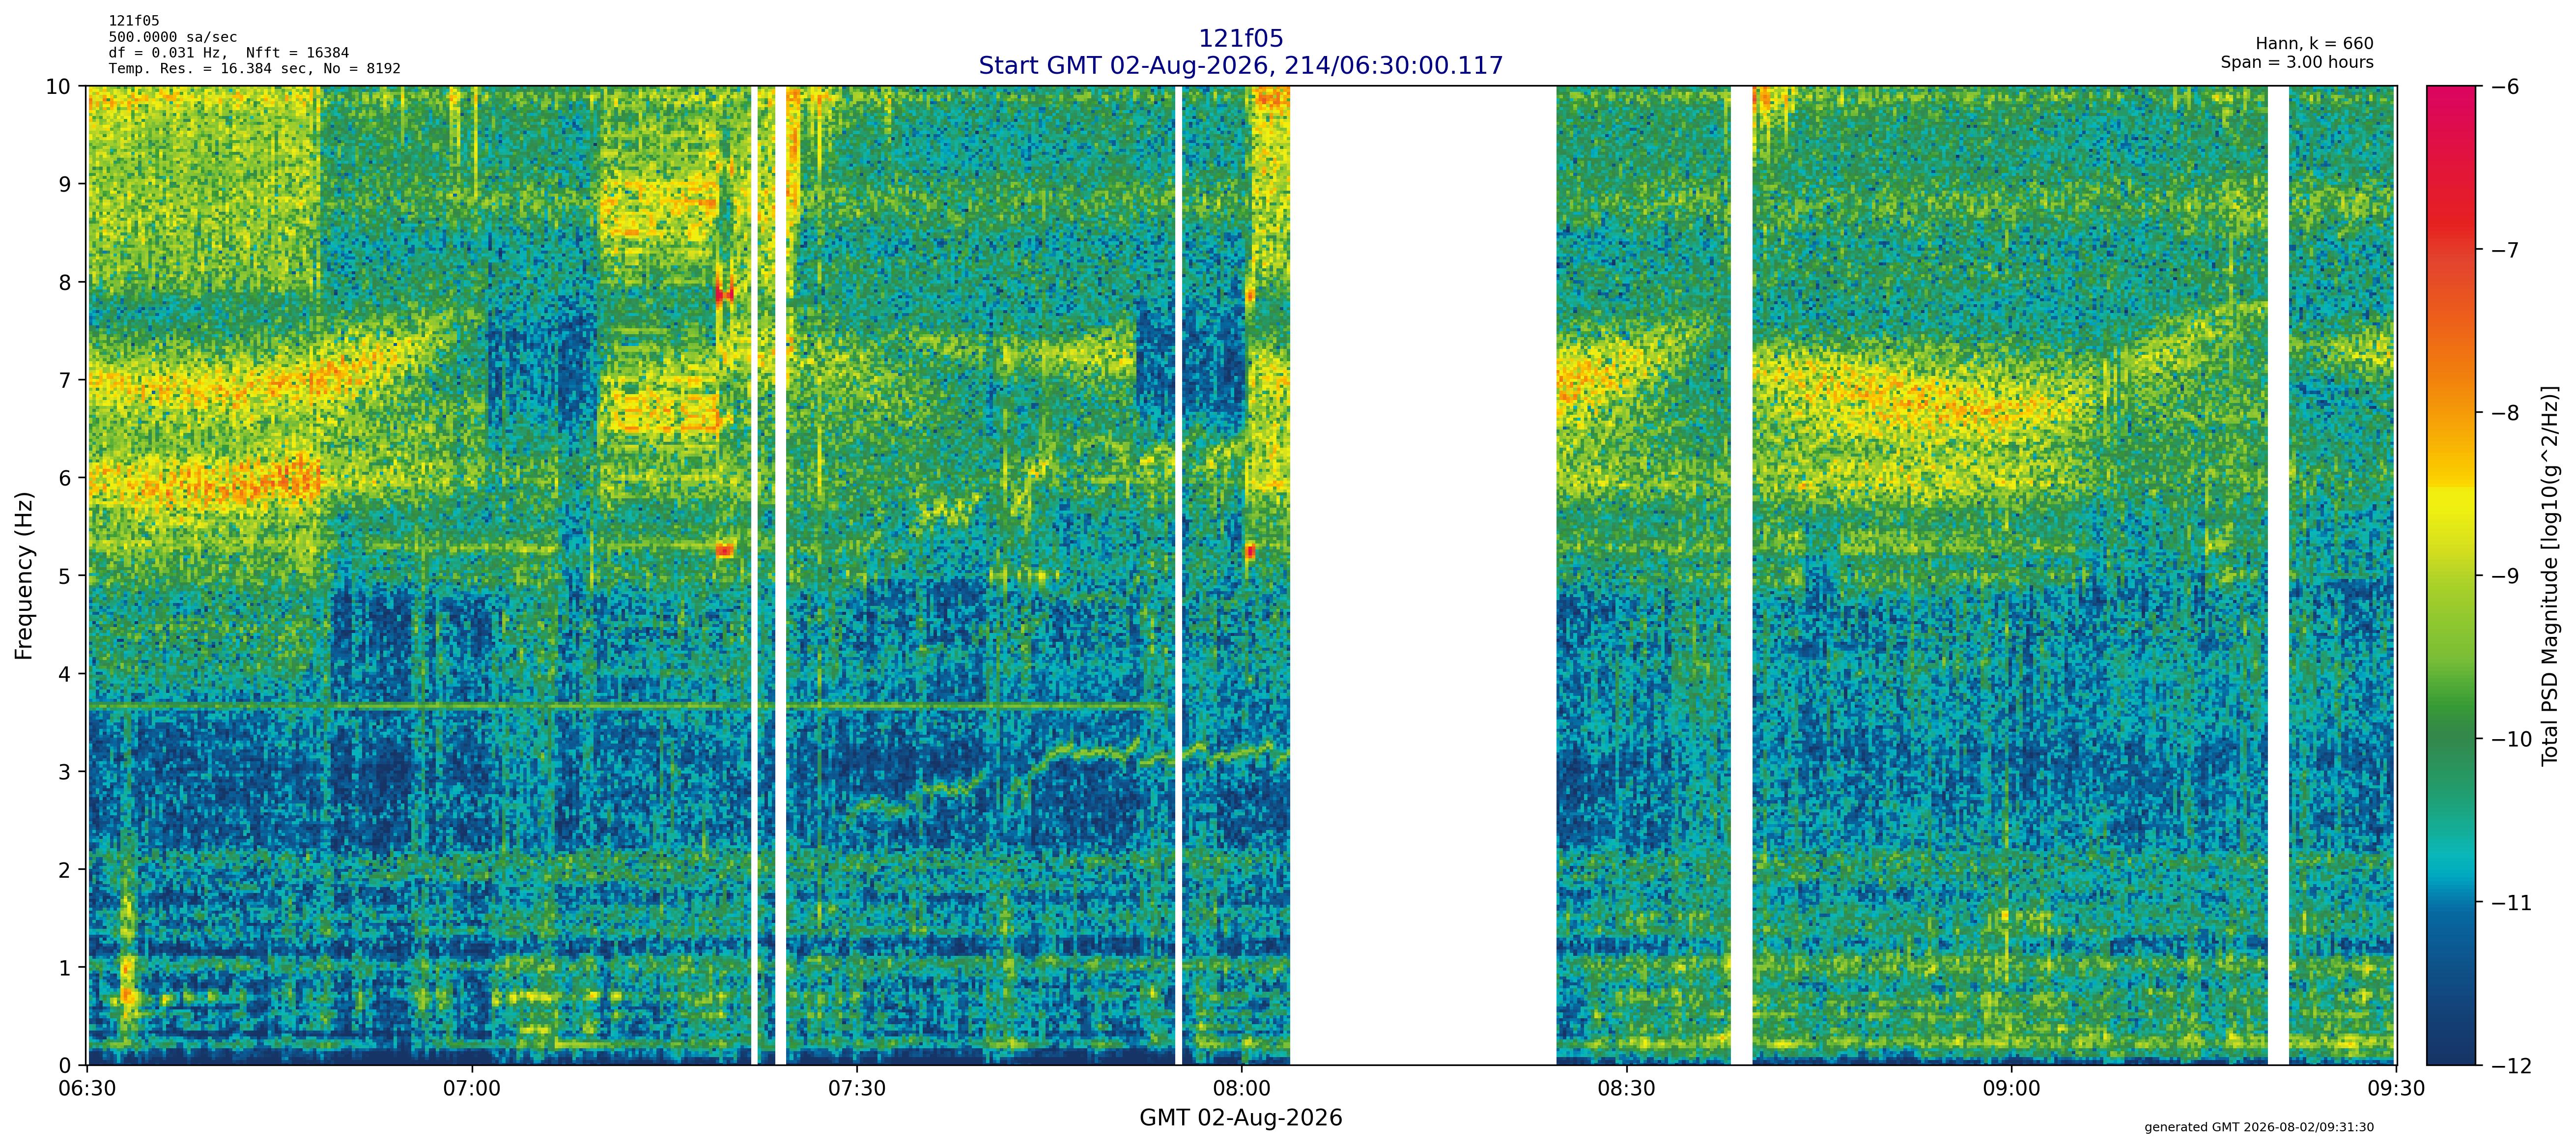Select the 08:00 time axis tick label
The image size is (2576, 1148).
pyautogui.click(x=1242, y=1088)
